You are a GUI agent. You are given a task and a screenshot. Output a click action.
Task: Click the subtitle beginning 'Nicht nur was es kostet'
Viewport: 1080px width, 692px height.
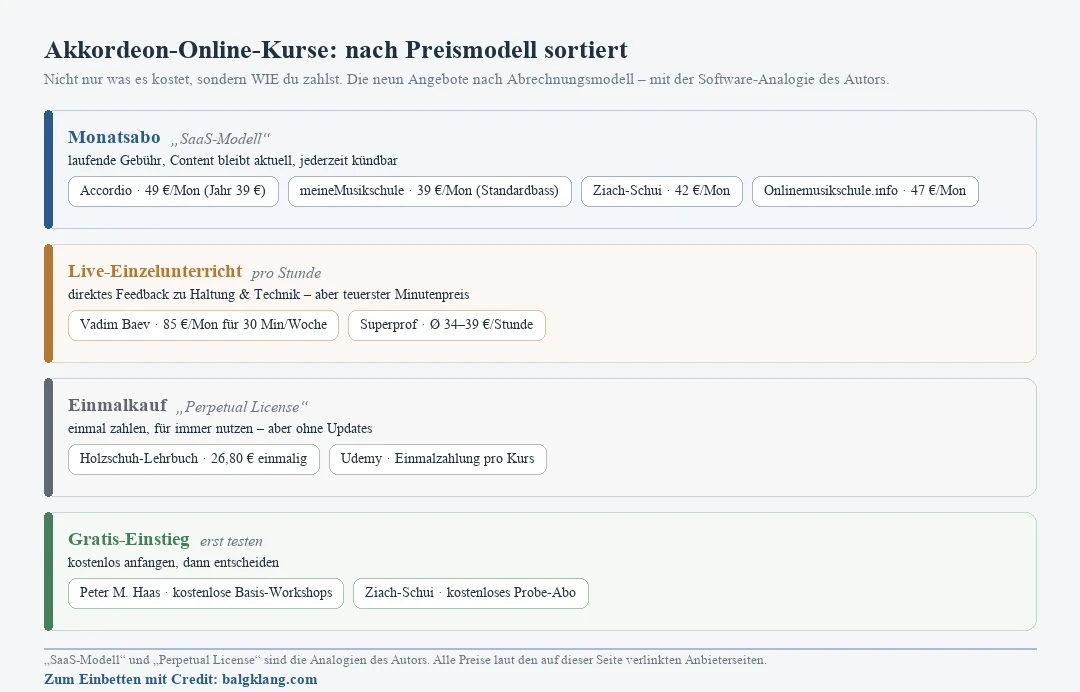[x=466, y=79]
